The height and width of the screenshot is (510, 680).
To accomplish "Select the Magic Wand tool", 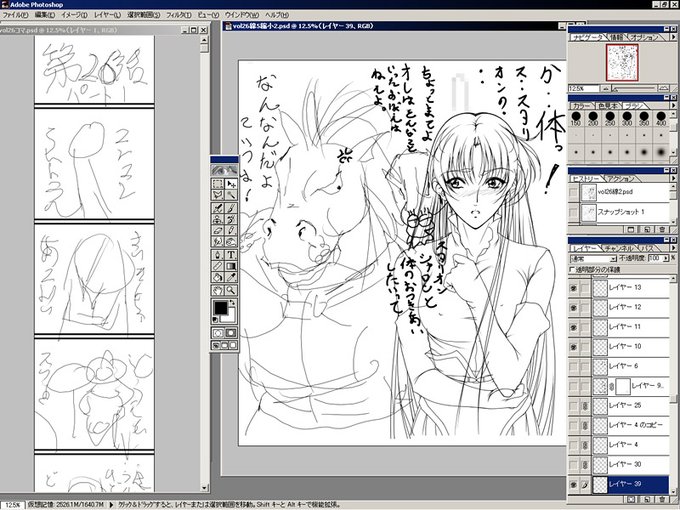I will pyautogui.click(x=231, y=195).
